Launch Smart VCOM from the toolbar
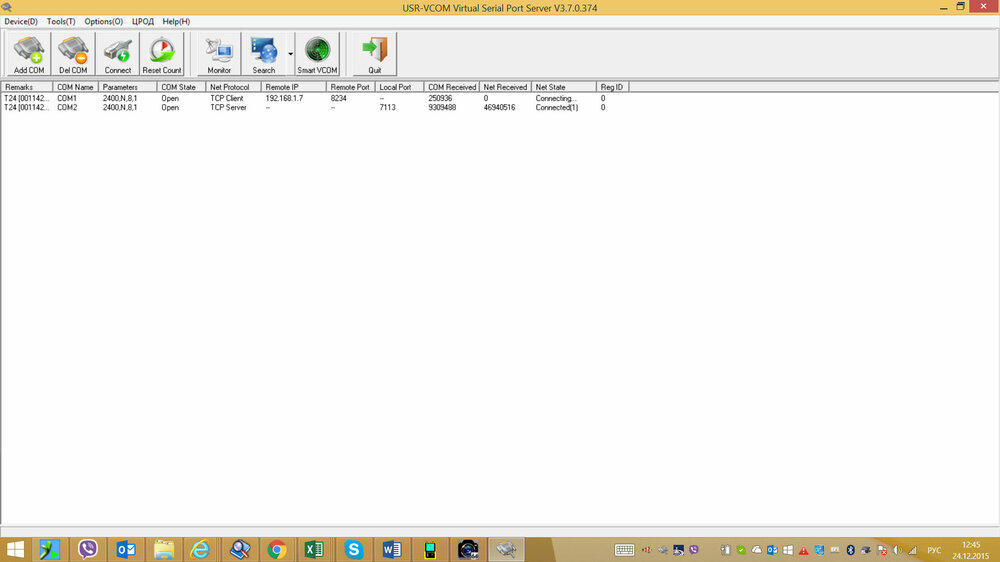The height and width of the screenshot is (562, 1000). (x=317, y=54)
